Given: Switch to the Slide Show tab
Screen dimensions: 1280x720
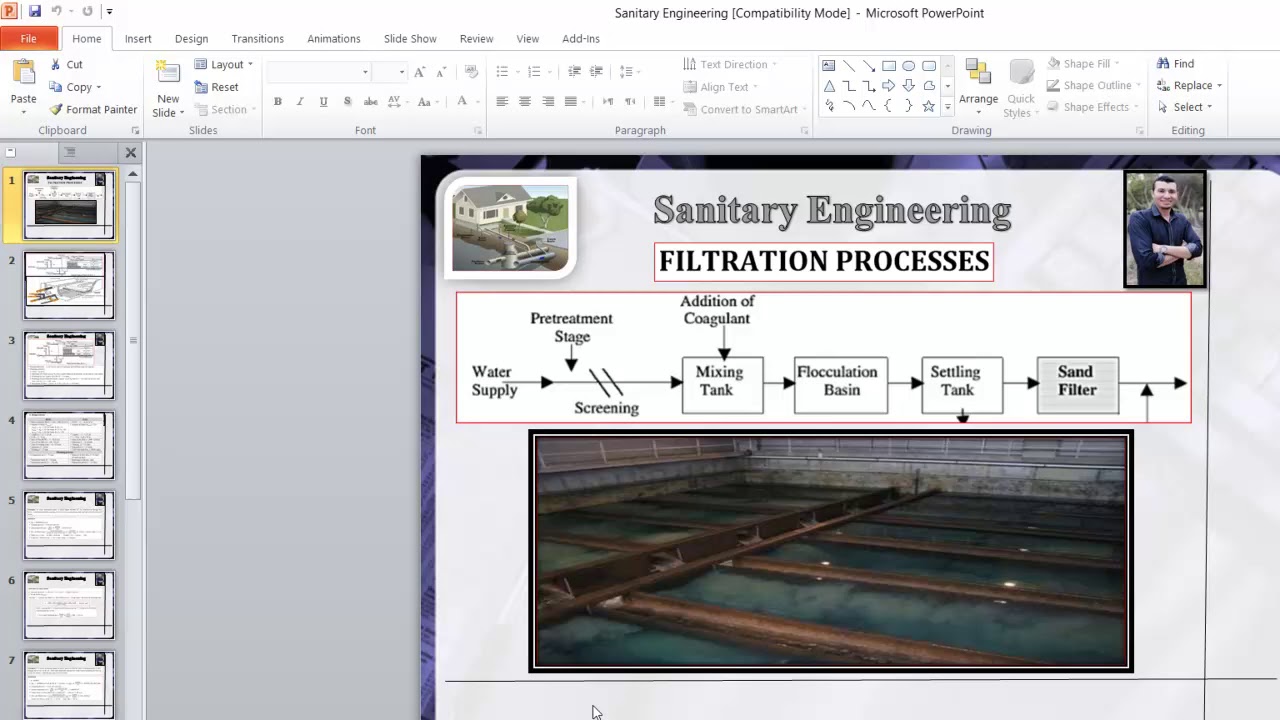Looking at the screenshot, I should (410, 39).
